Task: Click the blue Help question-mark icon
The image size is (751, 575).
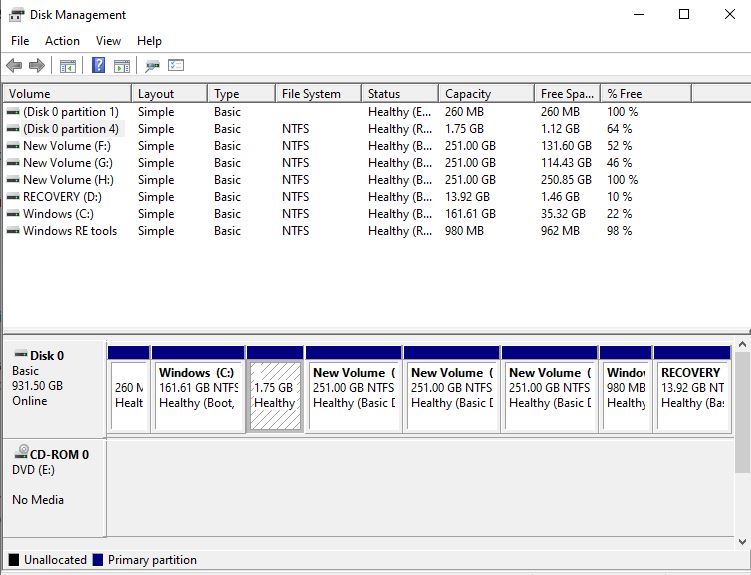Action: pyautogui.click(x=98, y=65)
